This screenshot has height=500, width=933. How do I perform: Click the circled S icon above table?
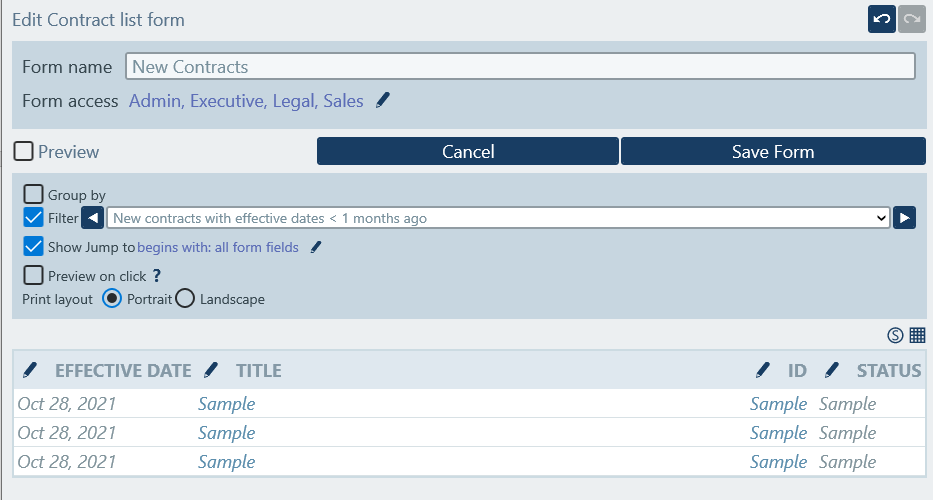click(895, 336)
